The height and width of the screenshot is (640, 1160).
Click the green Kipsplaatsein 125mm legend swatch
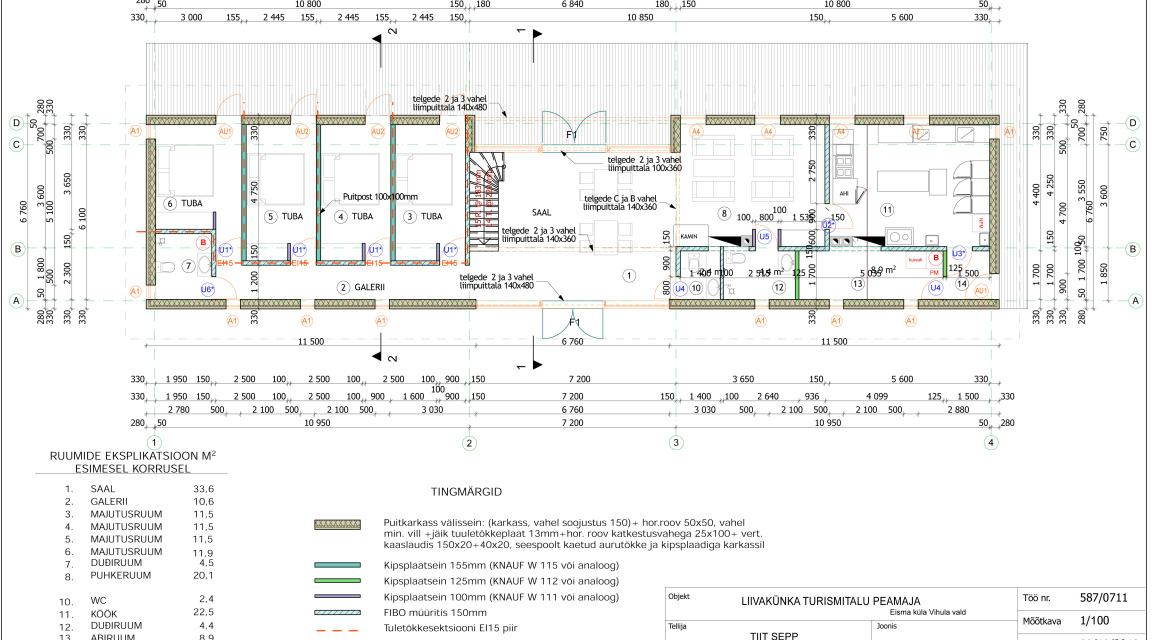(337, 581)
